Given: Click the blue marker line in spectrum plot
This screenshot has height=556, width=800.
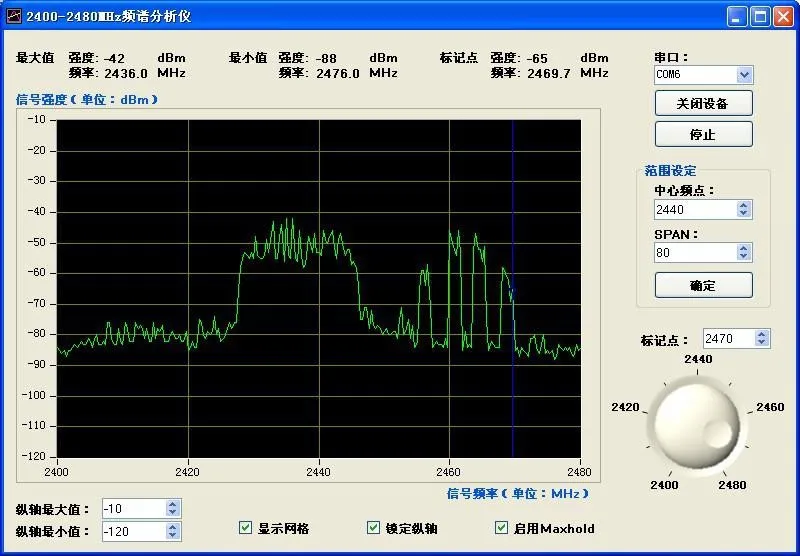Looking at the screenshot, I should click(513, 289).
